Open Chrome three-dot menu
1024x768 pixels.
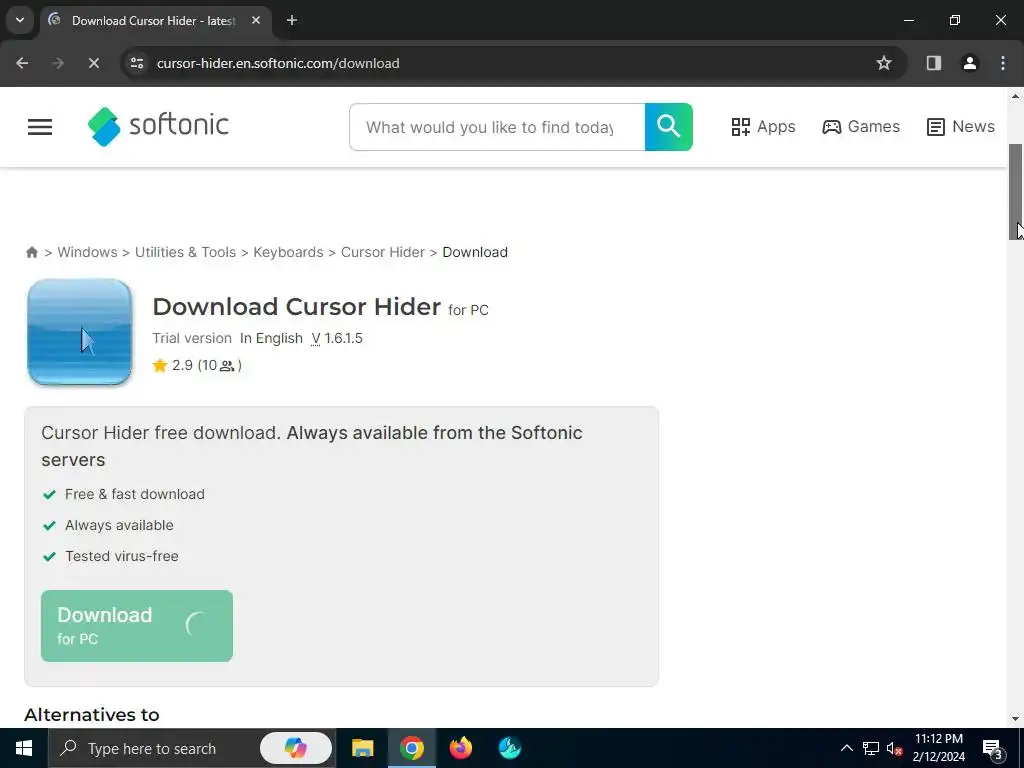point(1003,63)
